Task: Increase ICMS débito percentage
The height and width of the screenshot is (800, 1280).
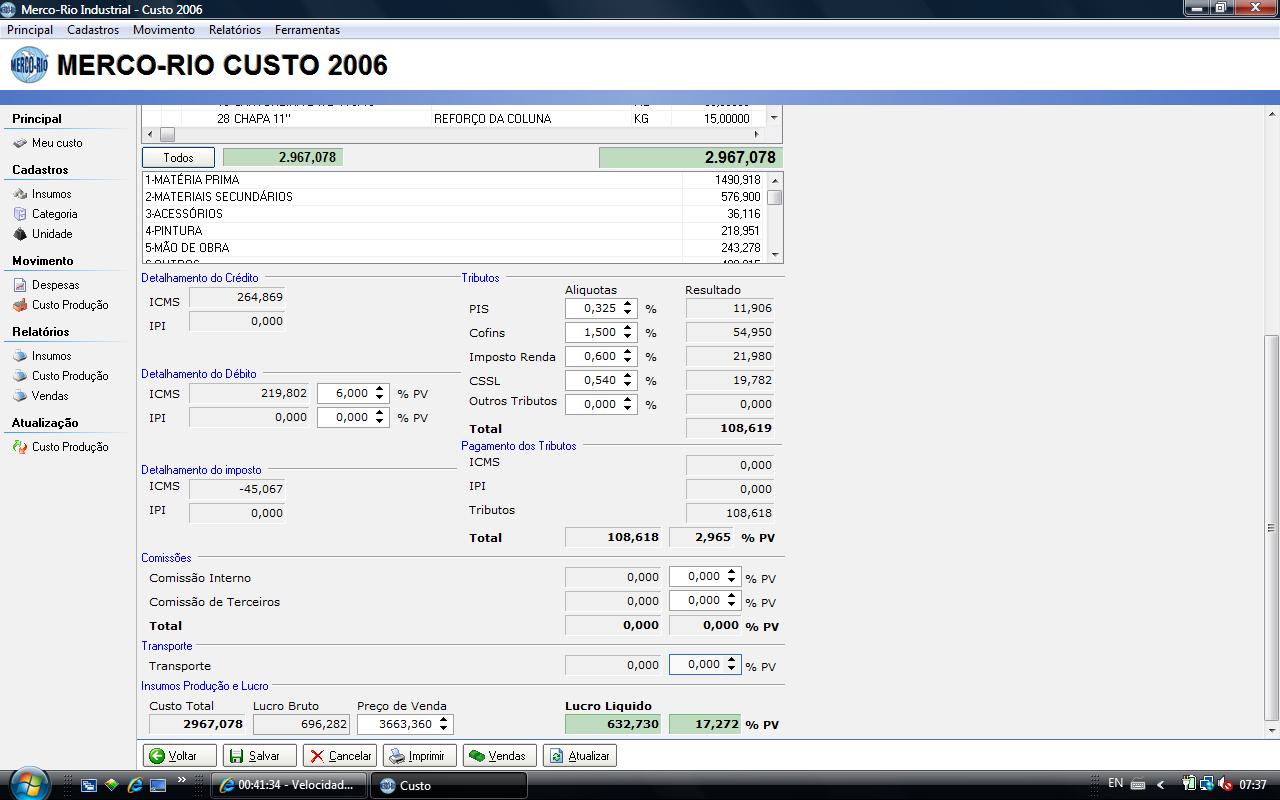Action: [x=380, y=389]
